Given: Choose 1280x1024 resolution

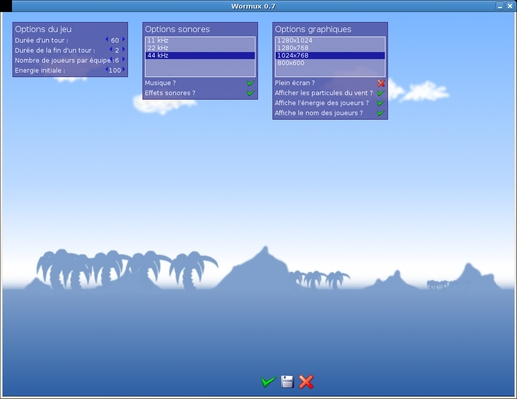Looking at the screenshot, I should 330,40.
